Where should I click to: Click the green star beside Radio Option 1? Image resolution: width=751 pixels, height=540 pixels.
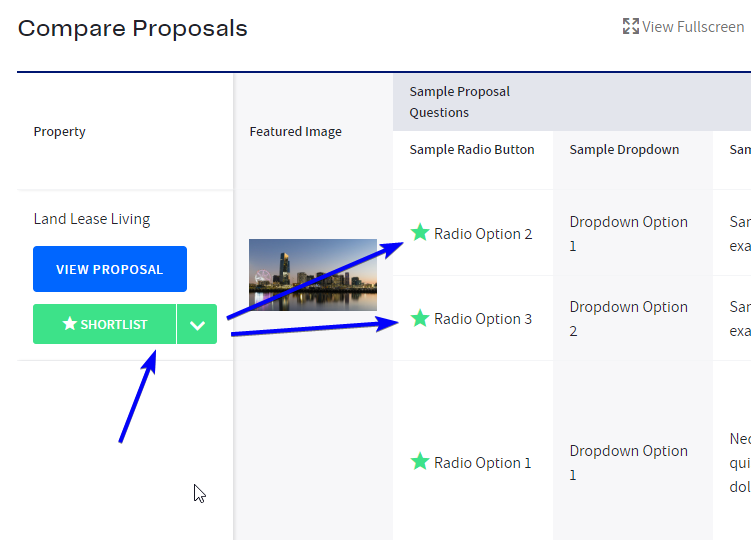pyautogui.click(x=420, y=462)
